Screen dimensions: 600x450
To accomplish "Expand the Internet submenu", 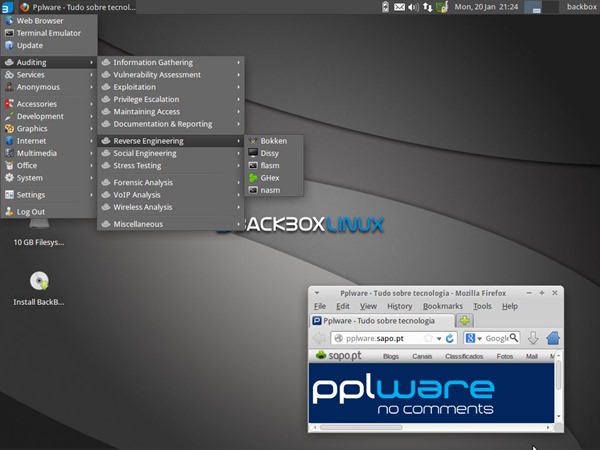I will [x=49, y=141].
